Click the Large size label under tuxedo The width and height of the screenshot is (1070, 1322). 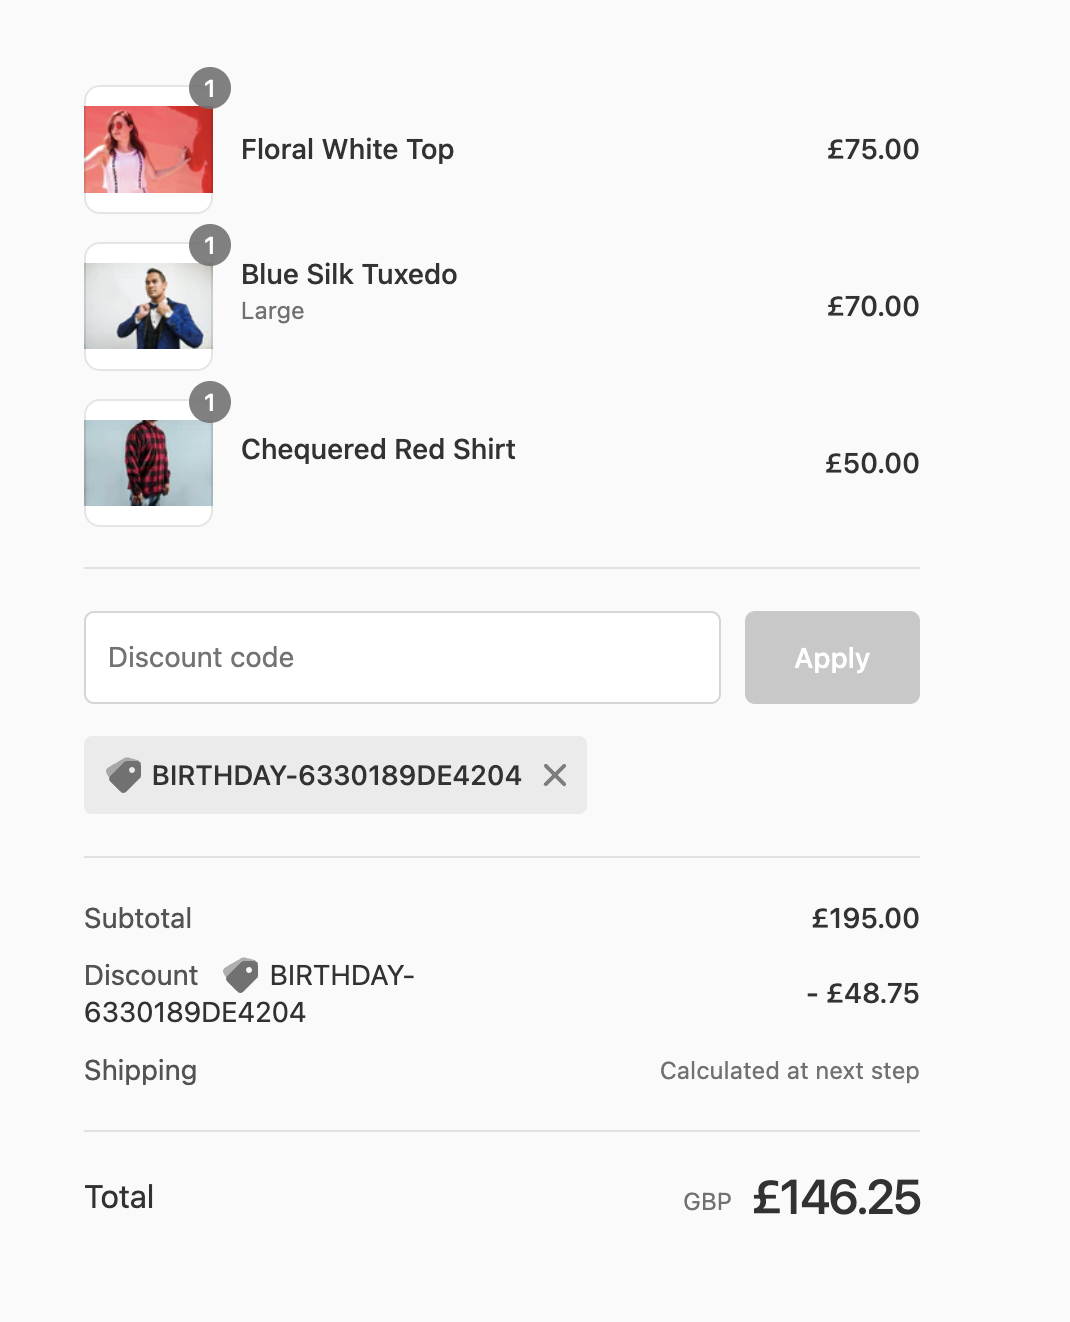pos(272,311)
